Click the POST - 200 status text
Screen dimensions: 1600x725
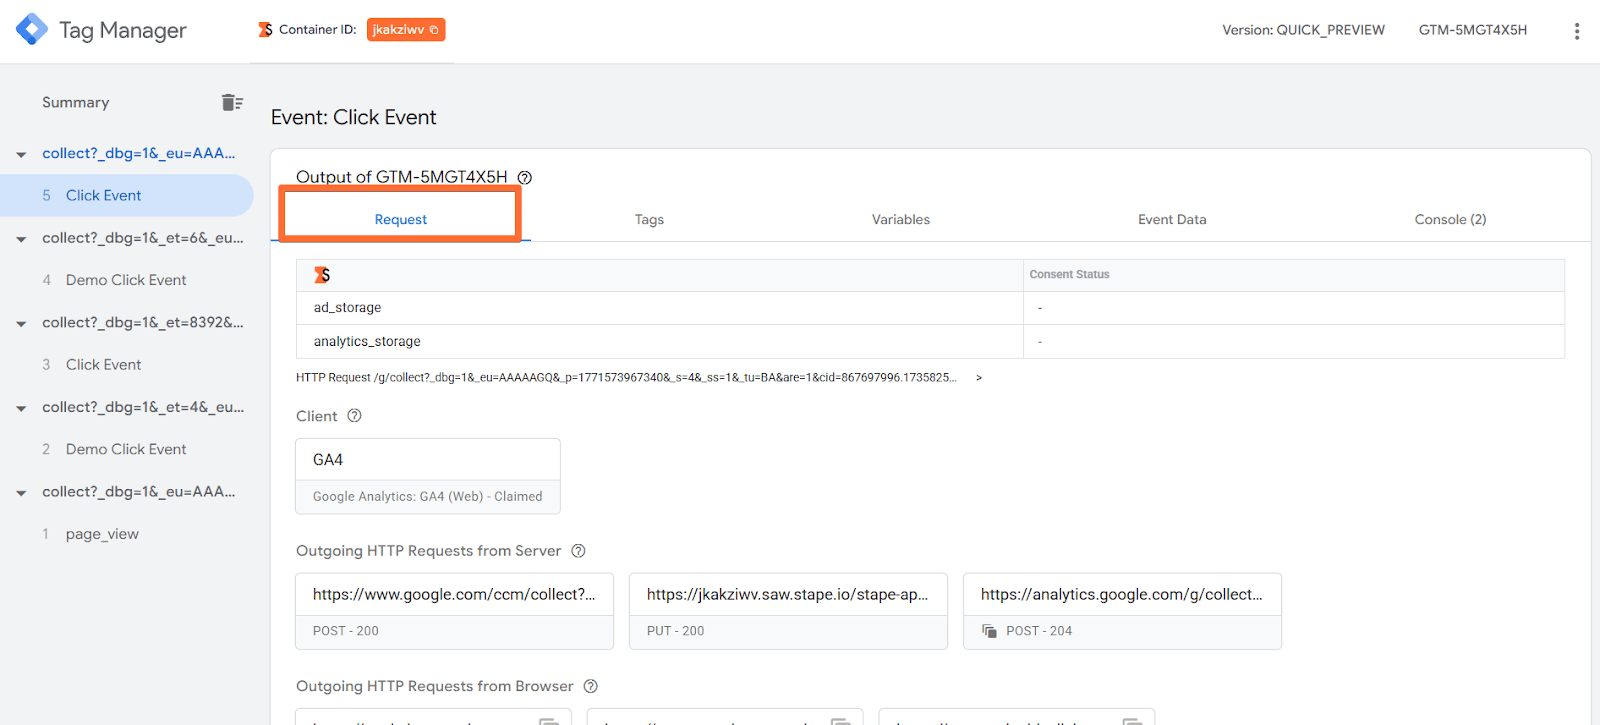[x=346, y=631]
